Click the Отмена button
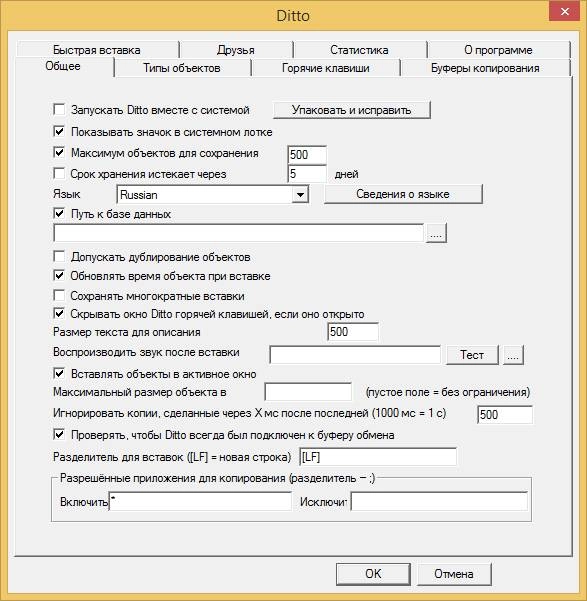The image size is (587, 601). (454, 574)
